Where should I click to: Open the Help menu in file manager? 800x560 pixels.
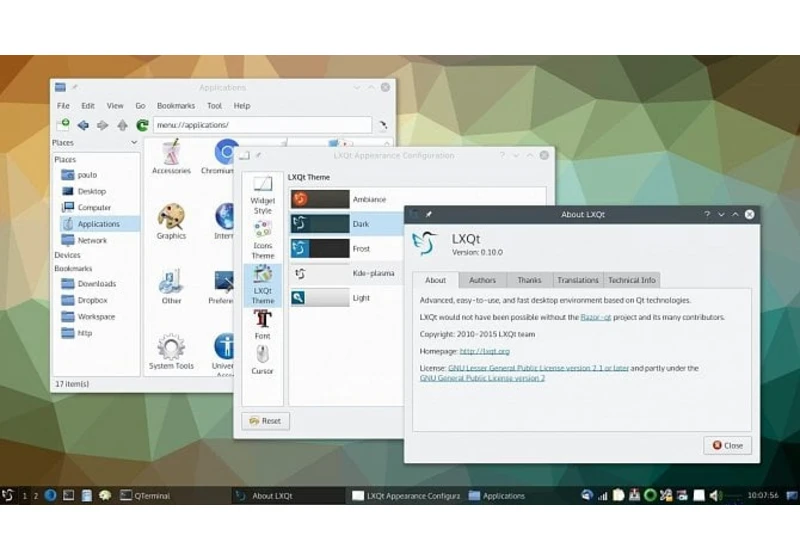tap(242, 106)
